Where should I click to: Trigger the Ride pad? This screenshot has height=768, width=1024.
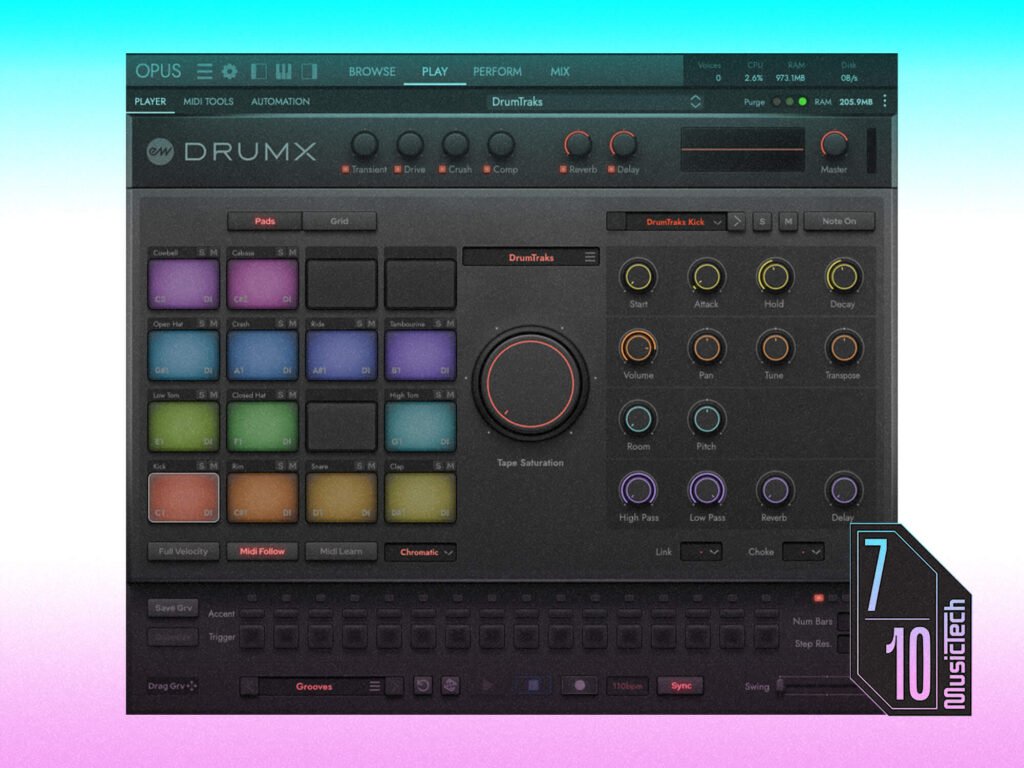pyautogui.click(x=341, y=355)
